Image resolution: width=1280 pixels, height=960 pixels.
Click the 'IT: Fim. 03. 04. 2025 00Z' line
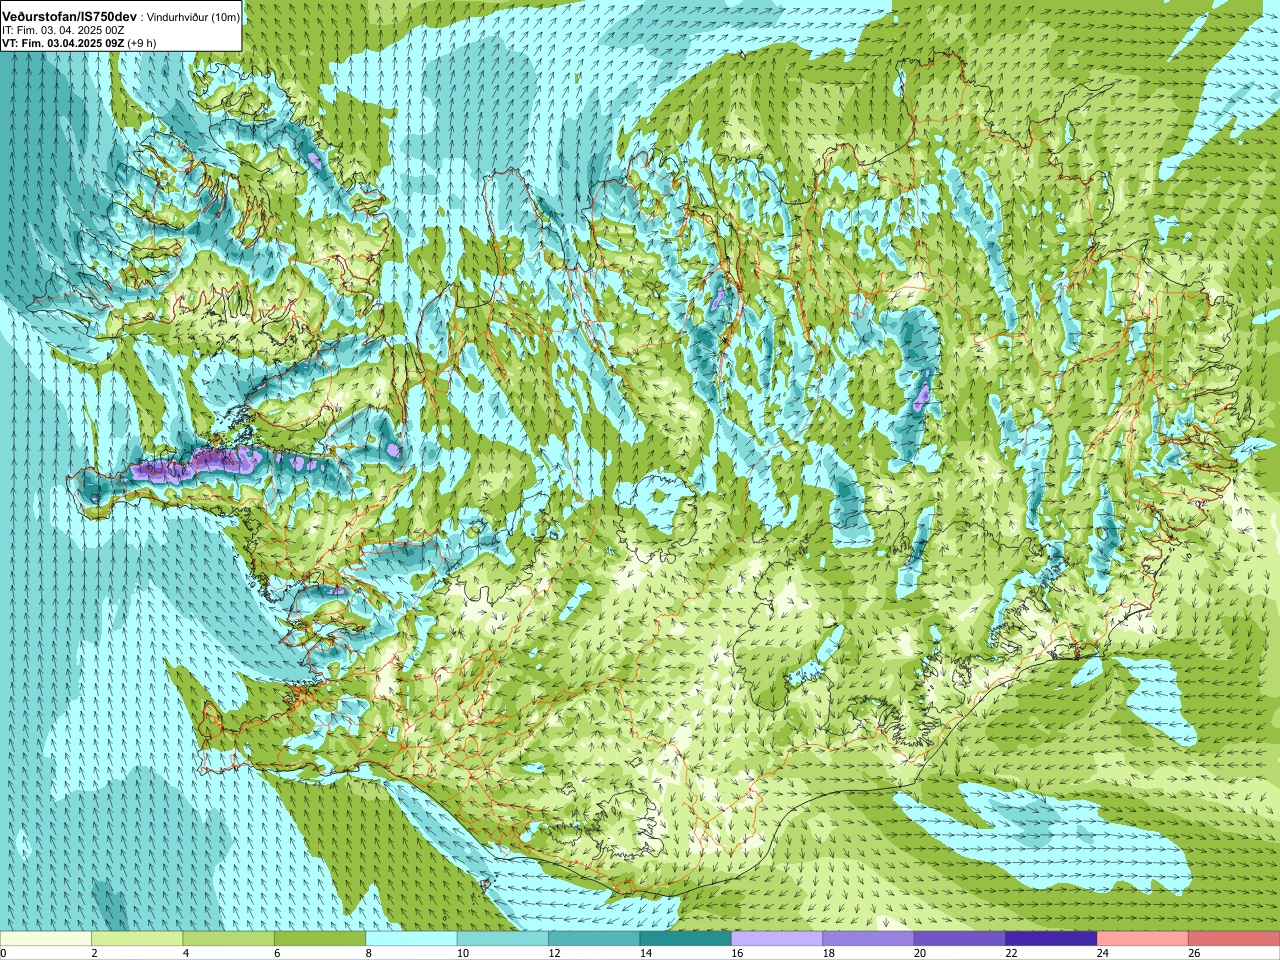pyautogui.click(x=64, y=30)
